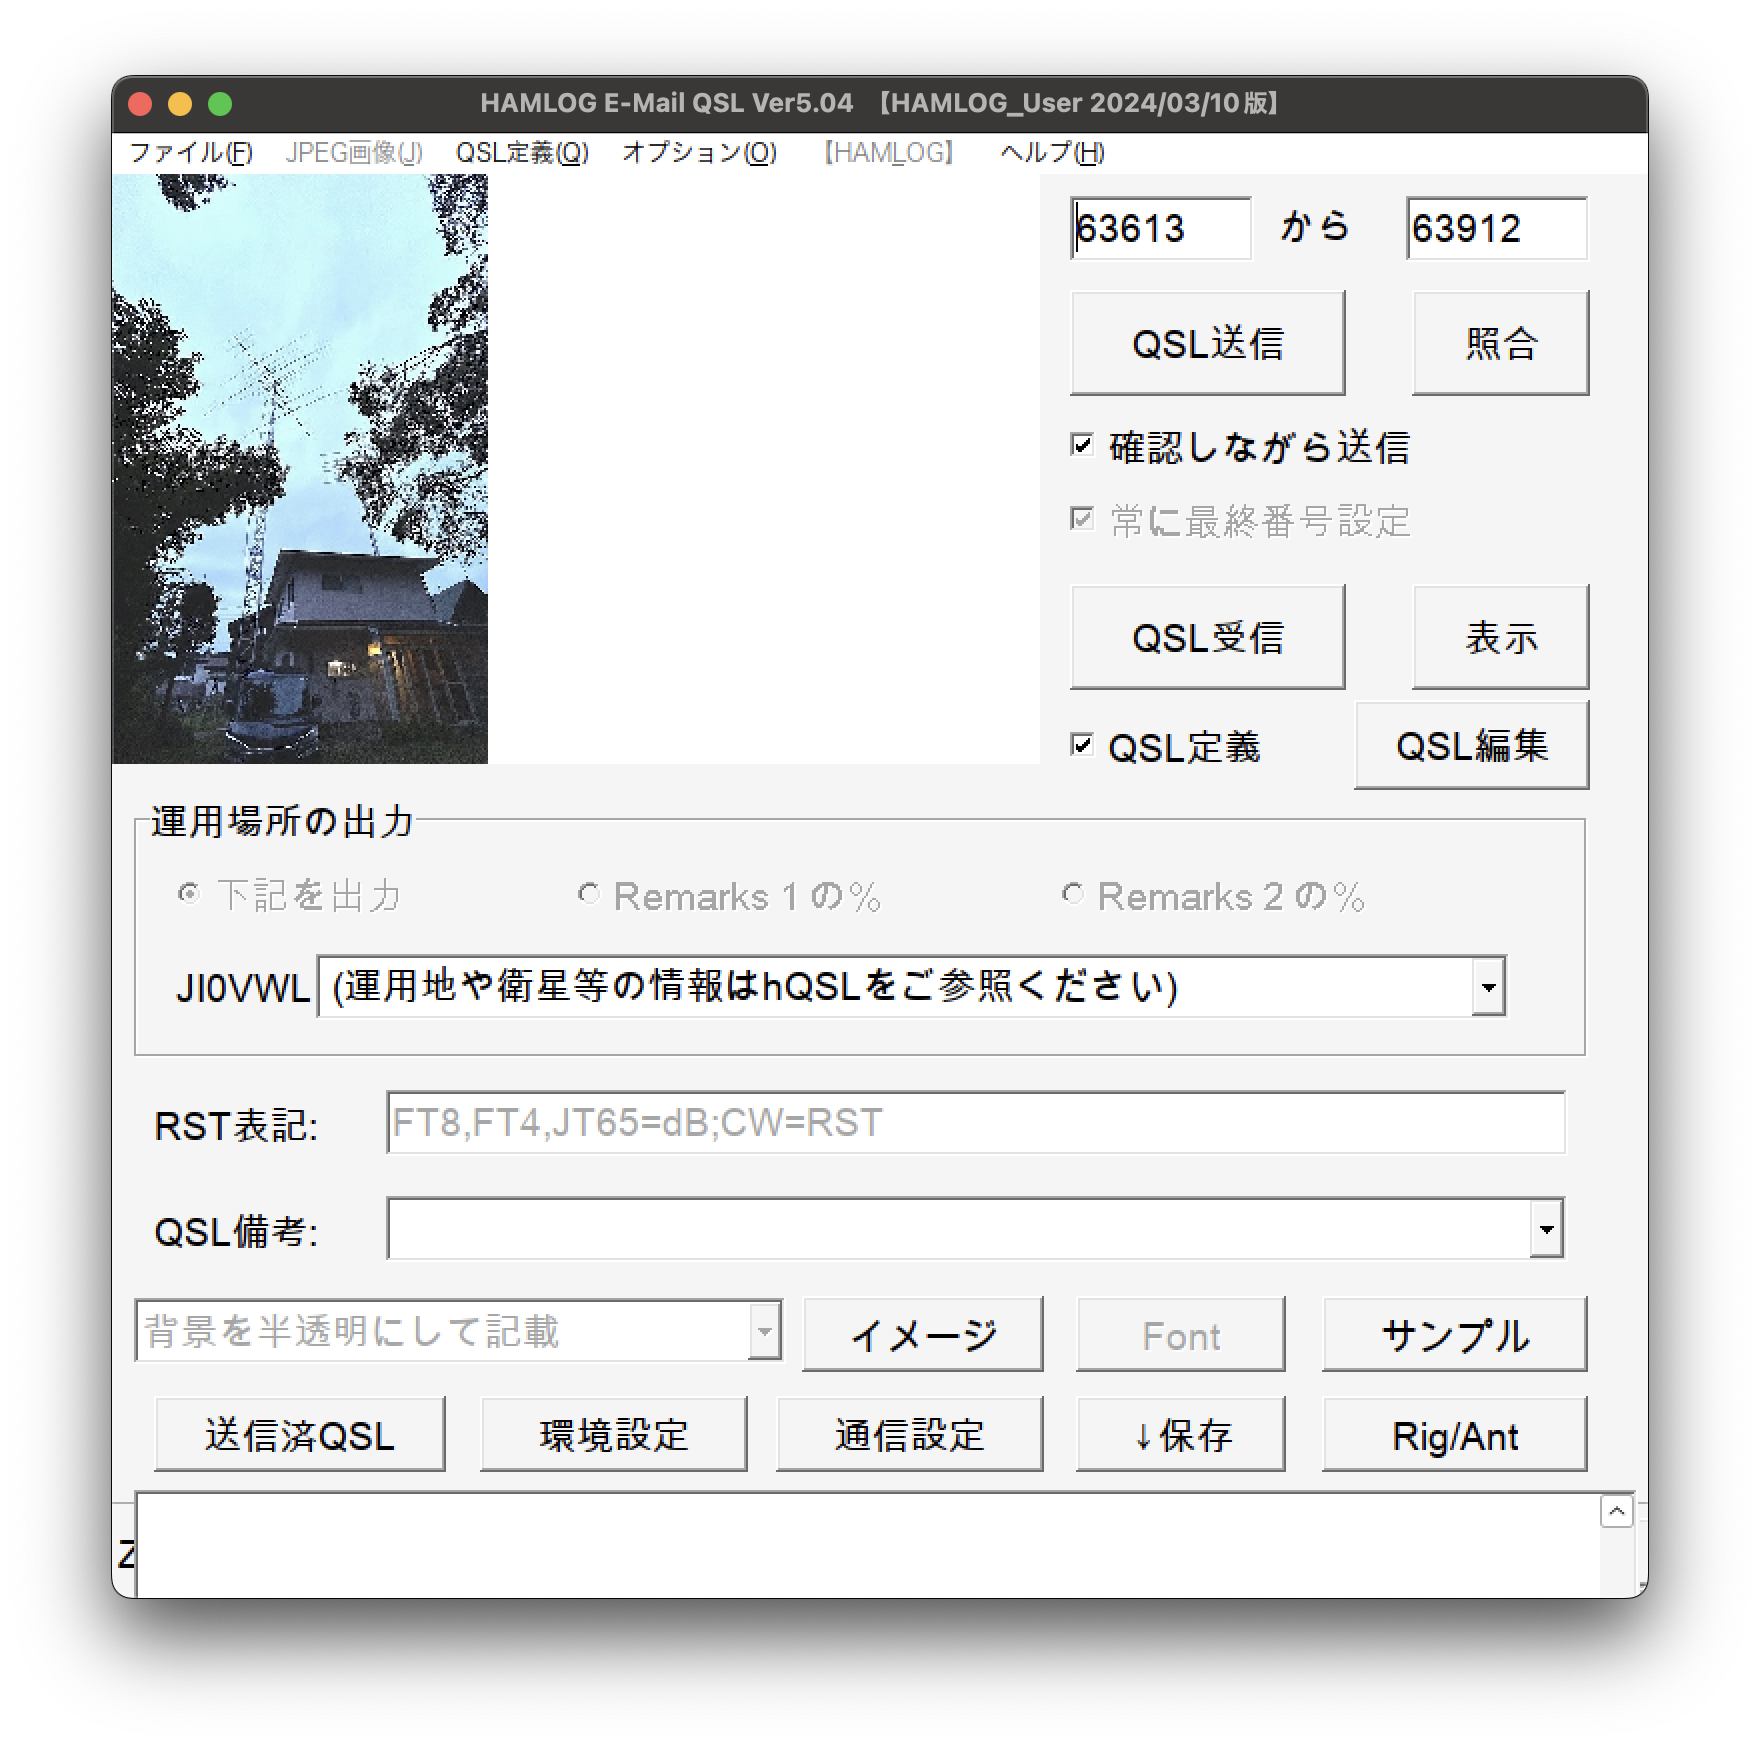Viewport: 1760px width, 1746px height.
Task: Open the オプション(O) menu
Action: [699, 153]
